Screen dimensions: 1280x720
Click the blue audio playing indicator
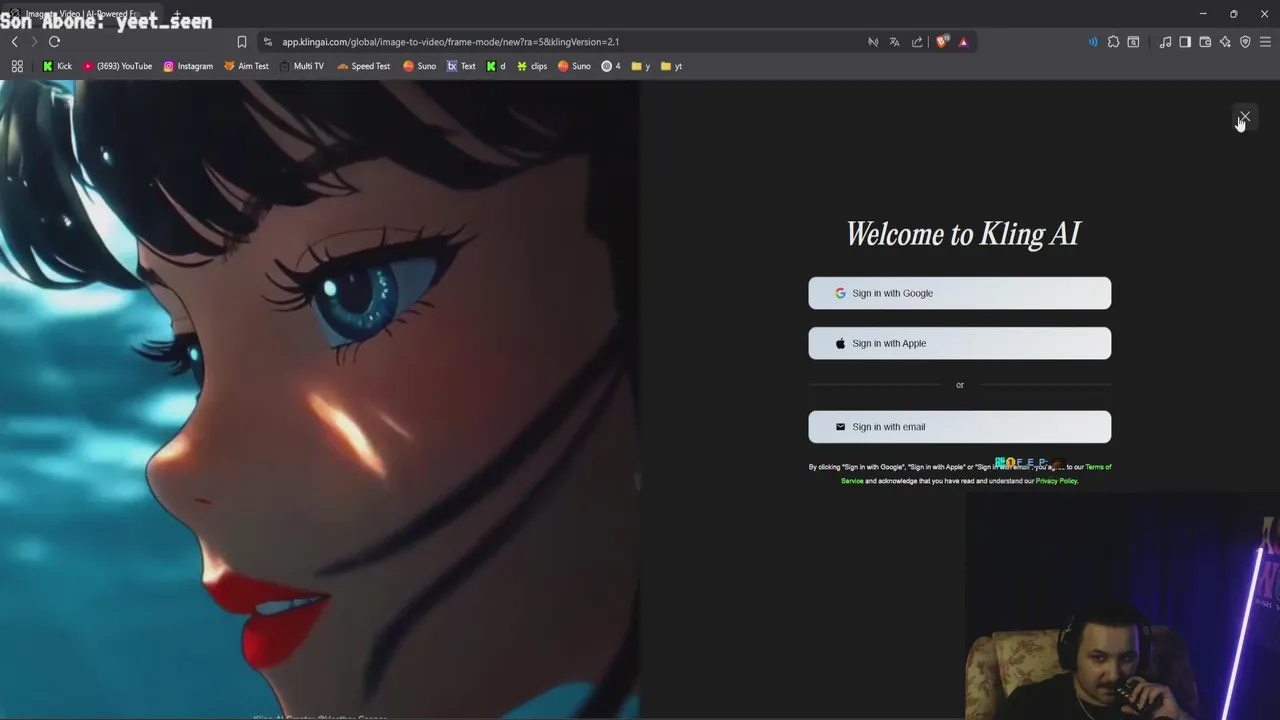[x=1092, y=42]
